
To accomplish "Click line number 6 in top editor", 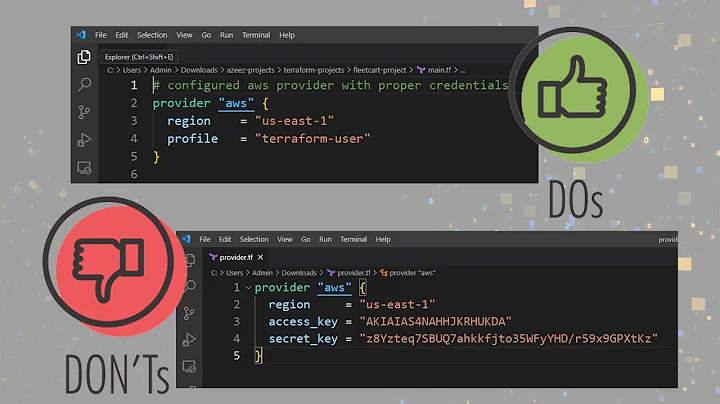I will 134,174.
